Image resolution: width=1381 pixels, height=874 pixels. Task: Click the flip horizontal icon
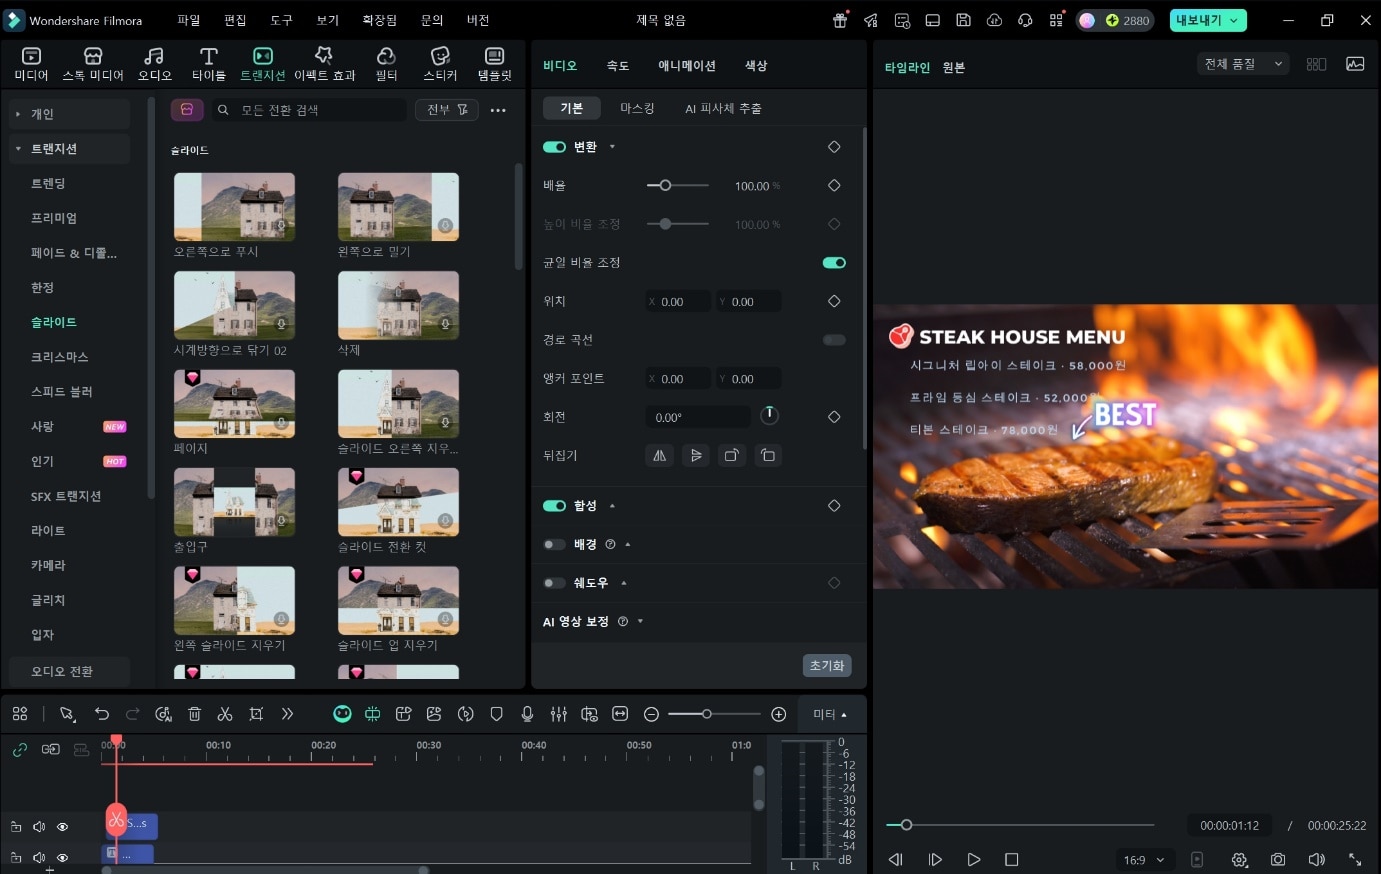click(x=659, y=456)
